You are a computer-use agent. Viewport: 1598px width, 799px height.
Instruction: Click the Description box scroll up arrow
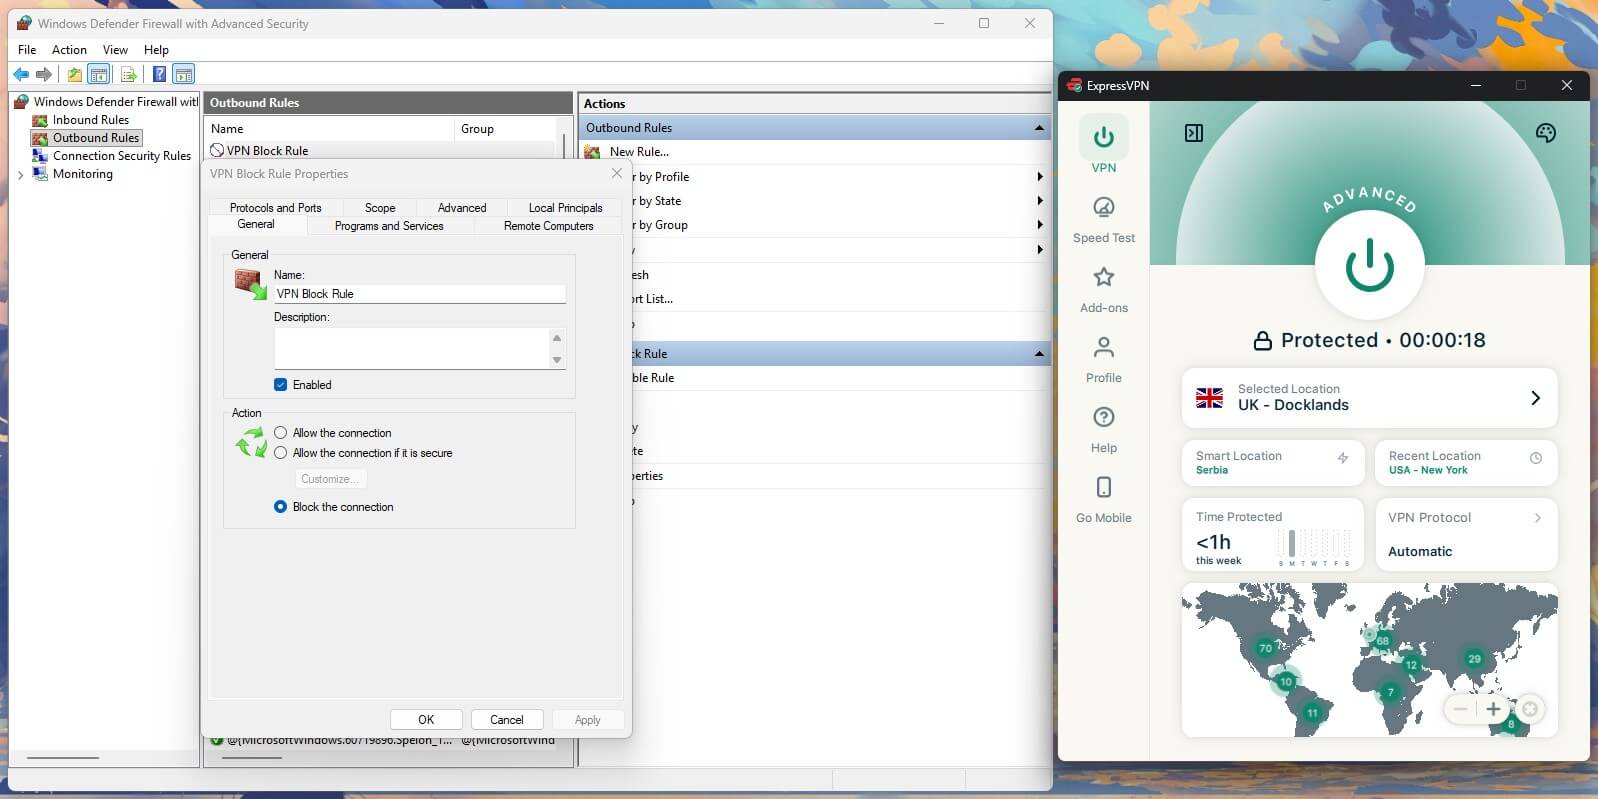pos(557,337)
